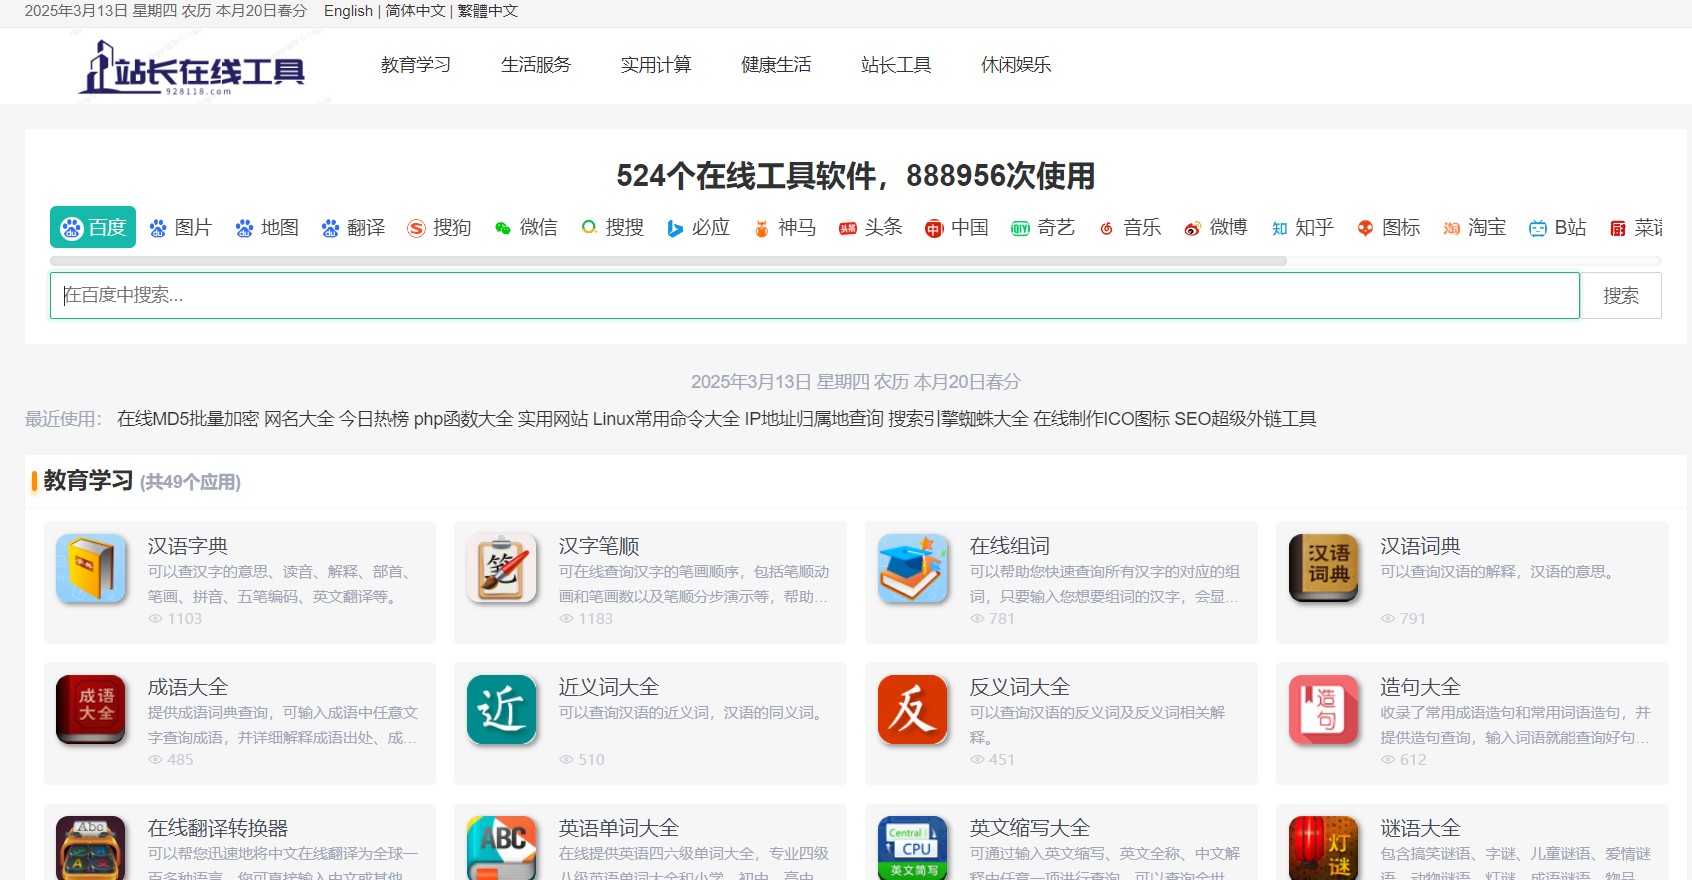Click the 汉字笔顺 brush clipboard icon
Viewport: 1692px width, 880px height.
502,568
